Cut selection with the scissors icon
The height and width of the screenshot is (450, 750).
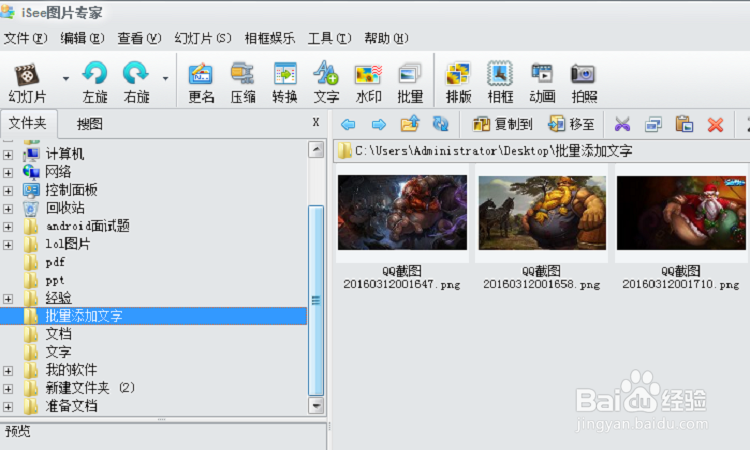(622, 125)
